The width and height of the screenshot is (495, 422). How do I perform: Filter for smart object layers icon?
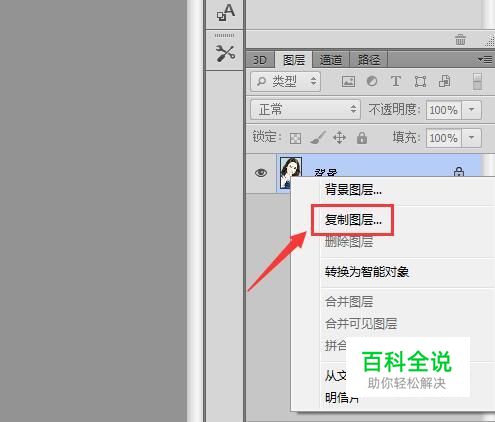pyautogui.click(x=444, y=81)
